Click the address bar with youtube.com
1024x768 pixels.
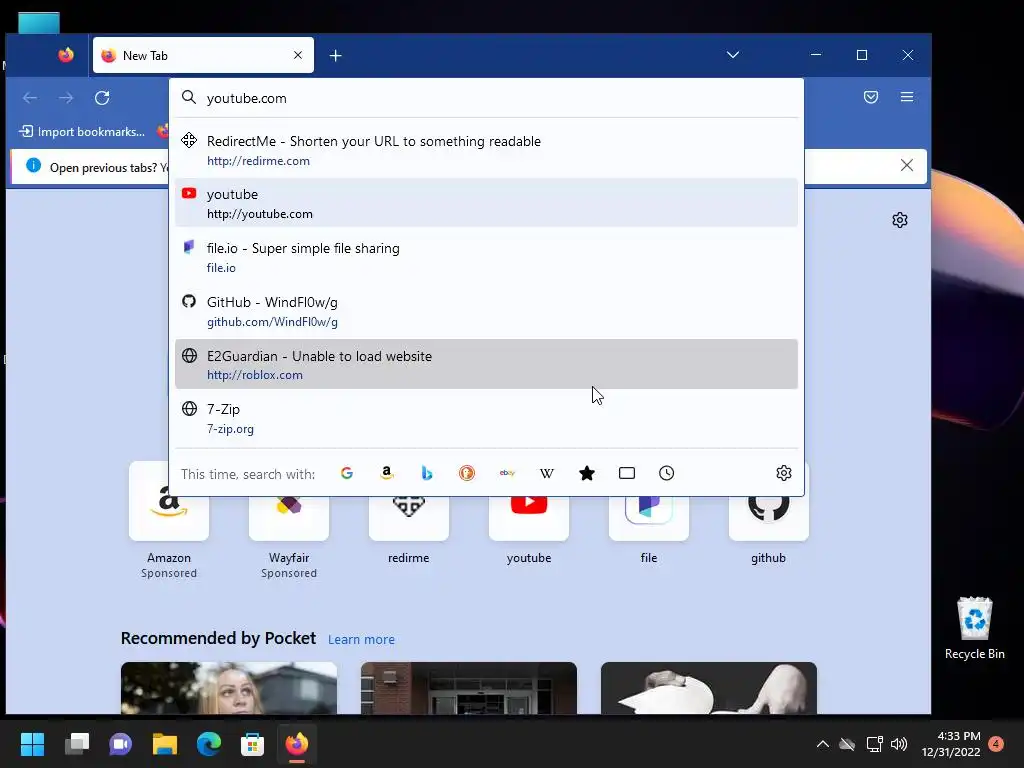487,98
